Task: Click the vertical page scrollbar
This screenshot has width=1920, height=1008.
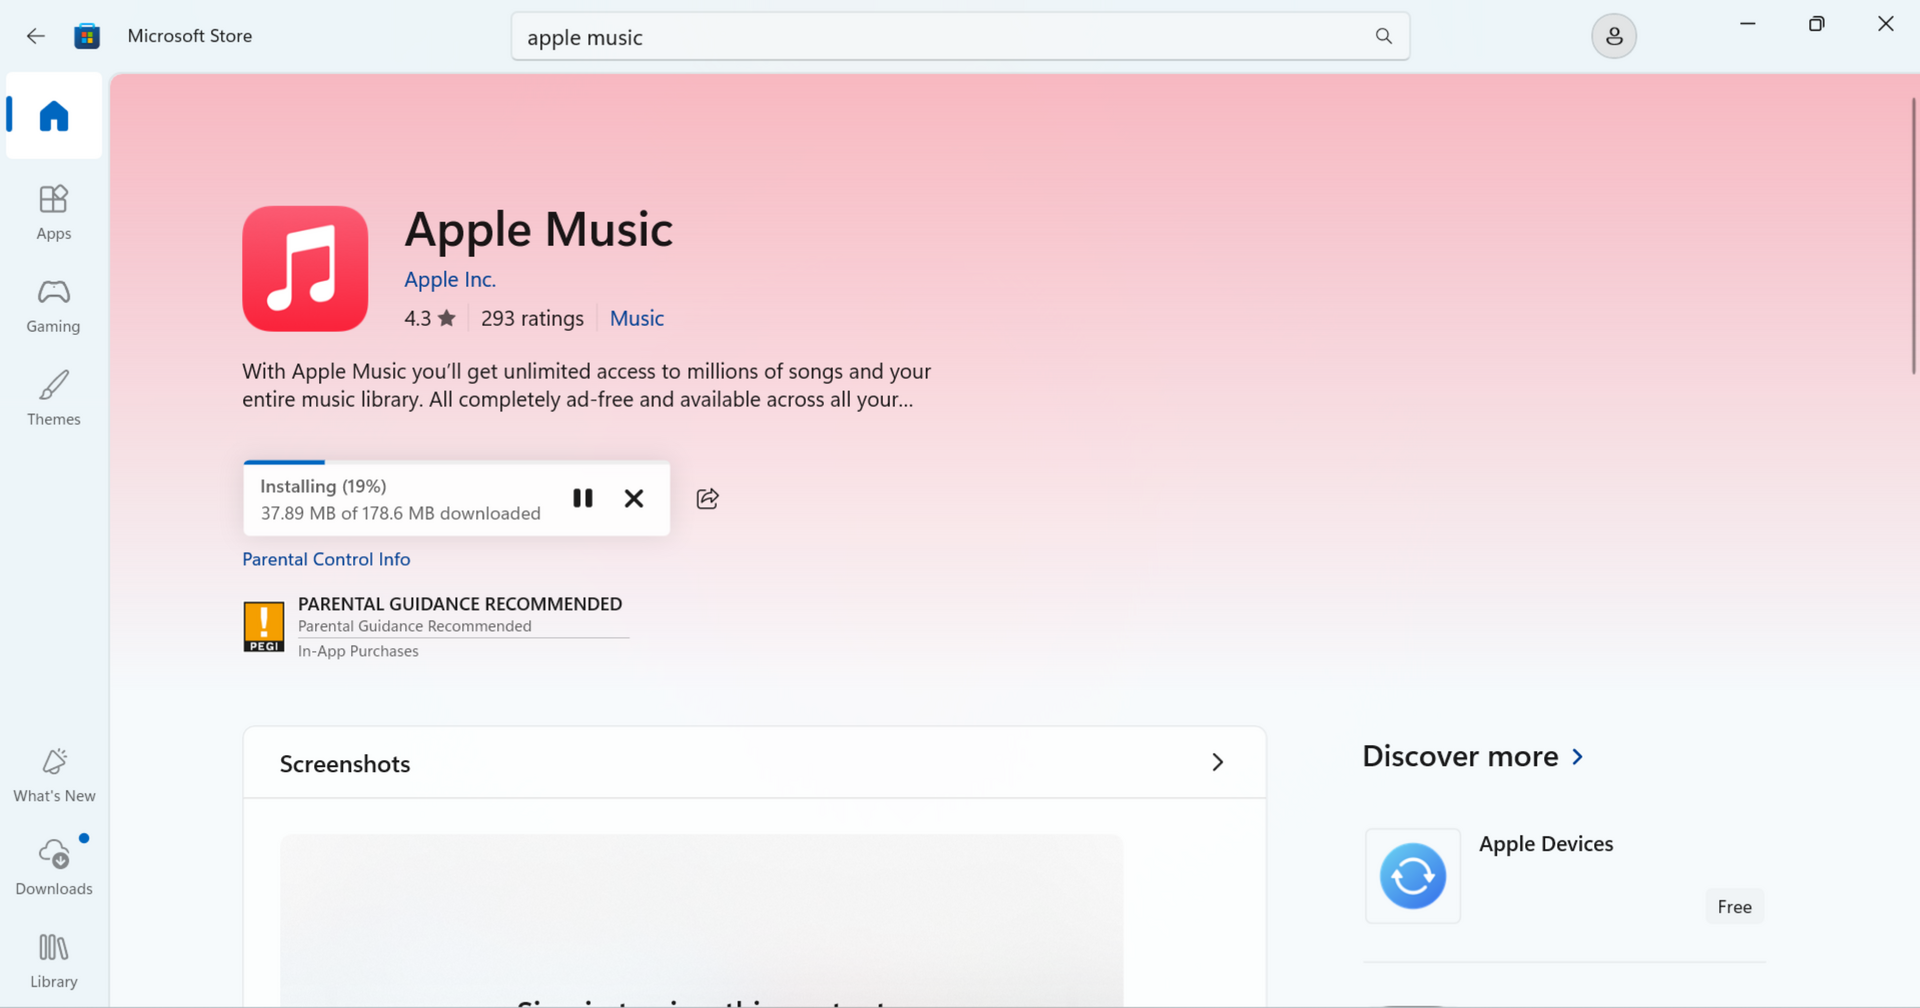Action: 1914,235
